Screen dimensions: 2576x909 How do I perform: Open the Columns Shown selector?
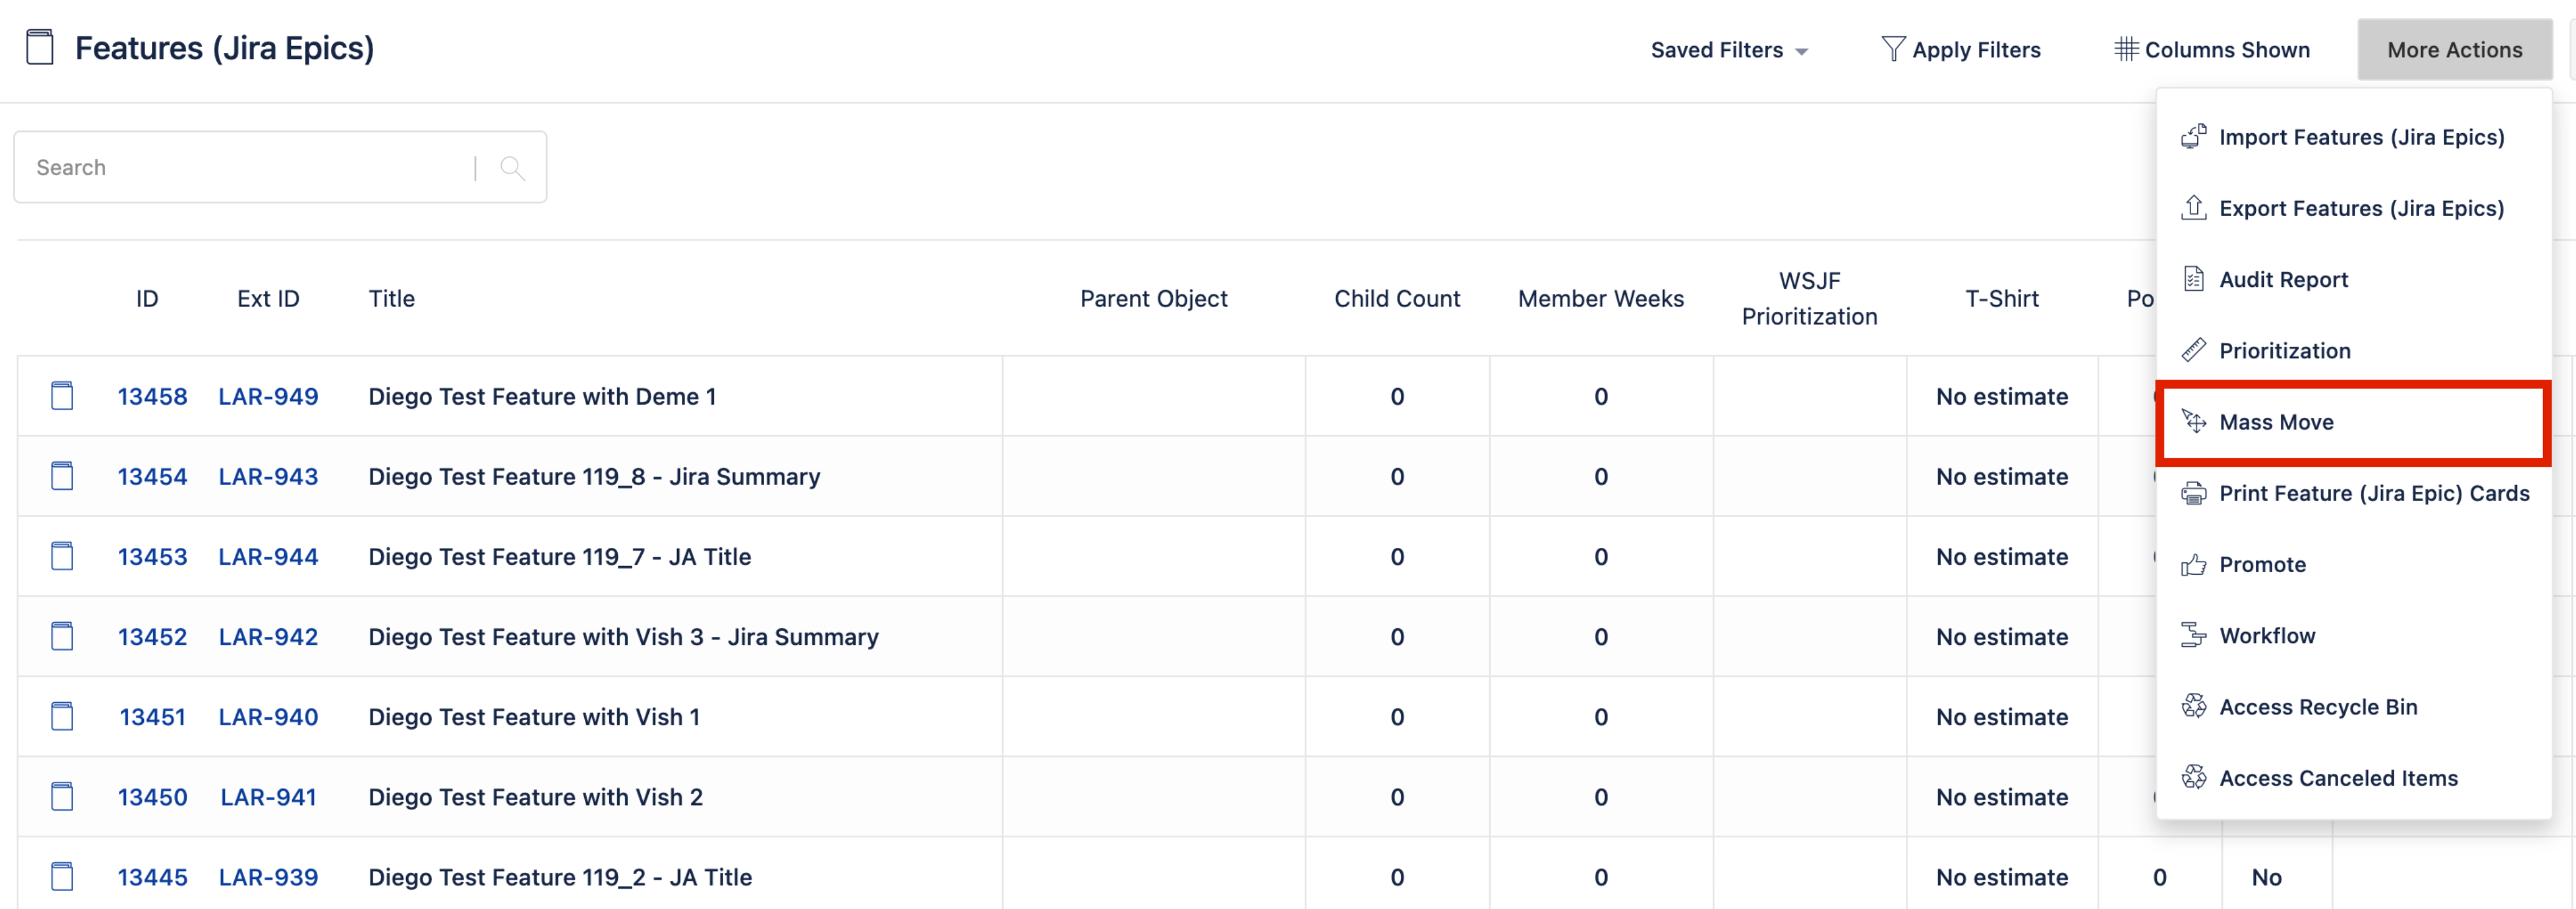[2212, 50]
